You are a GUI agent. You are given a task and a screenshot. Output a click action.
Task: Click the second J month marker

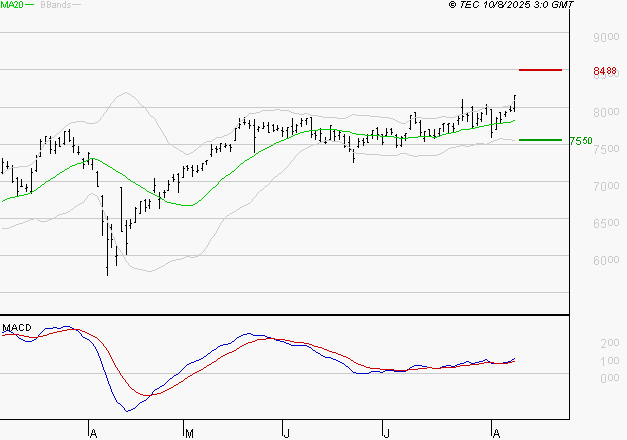[x=386, y=434]
